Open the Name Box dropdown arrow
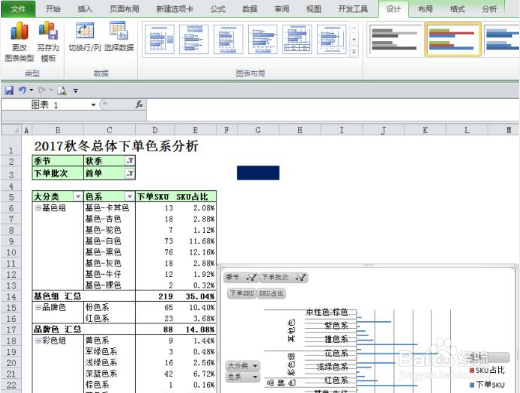 point(93,105)
